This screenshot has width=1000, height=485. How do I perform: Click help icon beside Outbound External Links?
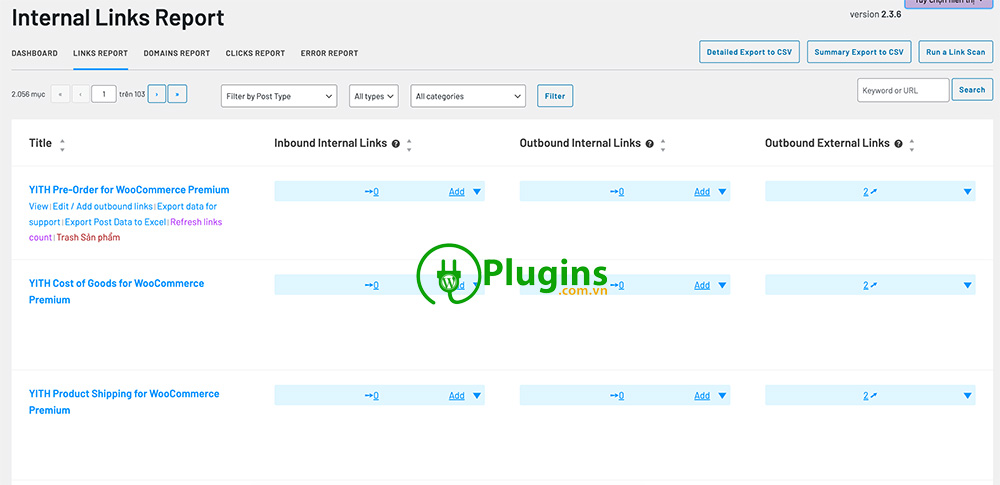[899, 144]
